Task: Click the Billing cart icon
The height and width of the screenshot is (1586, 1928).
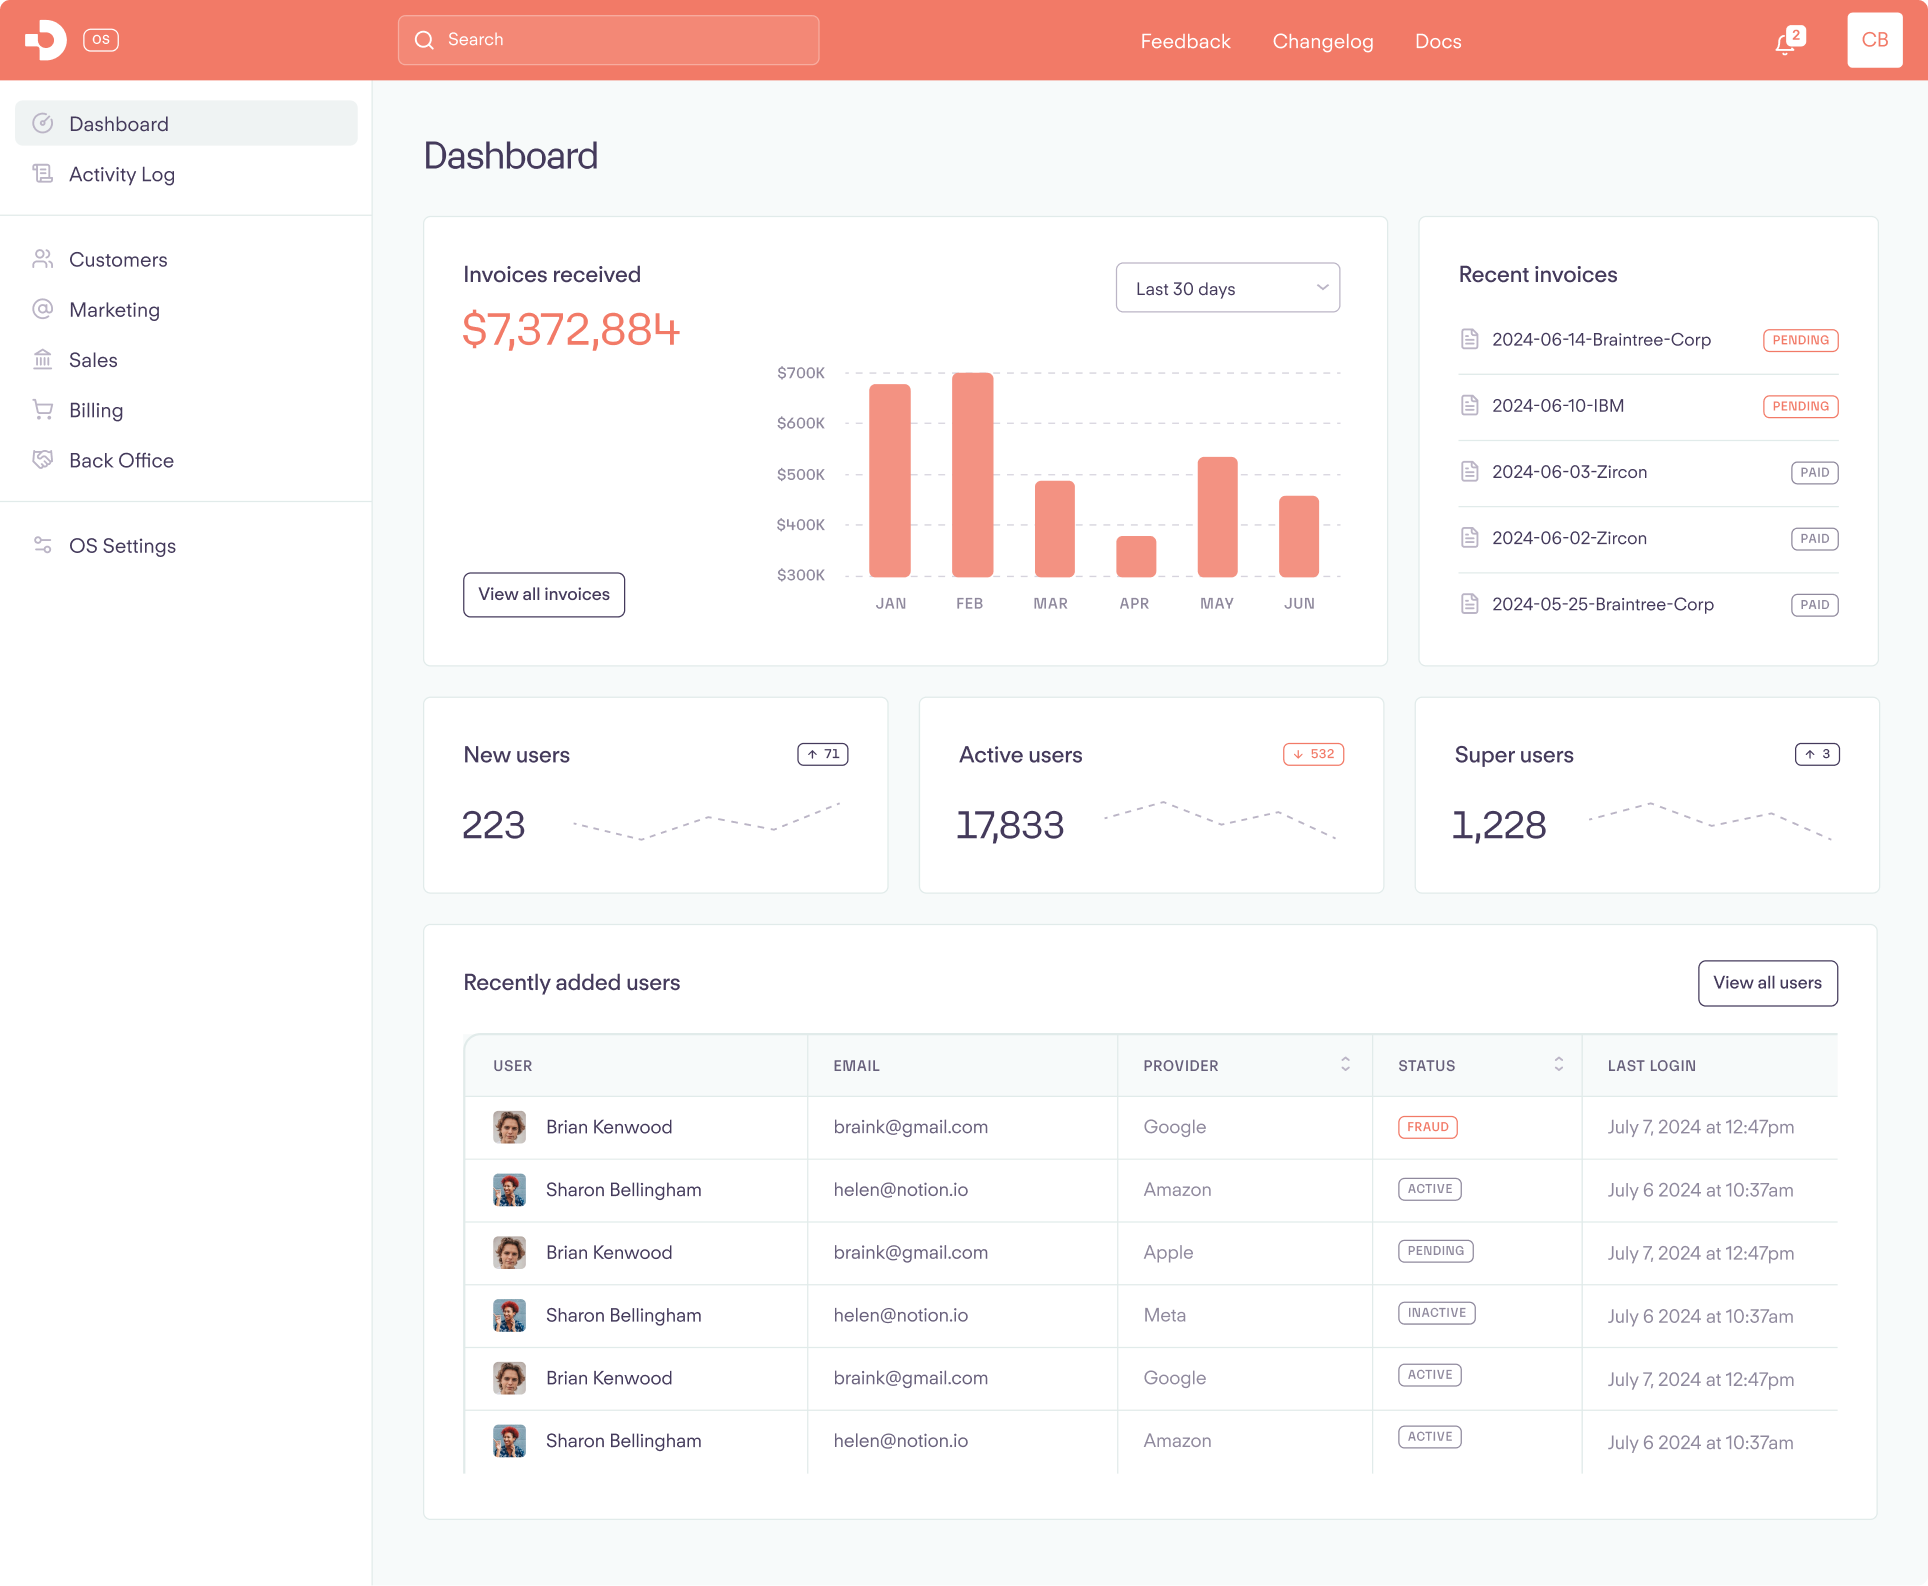Action: [x=42, y=409]
